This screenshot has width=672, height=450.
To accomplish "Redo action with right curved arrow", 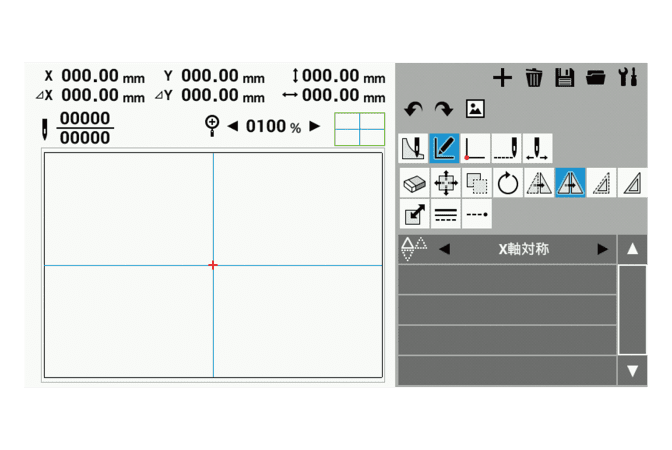I will tap(443, 109).
